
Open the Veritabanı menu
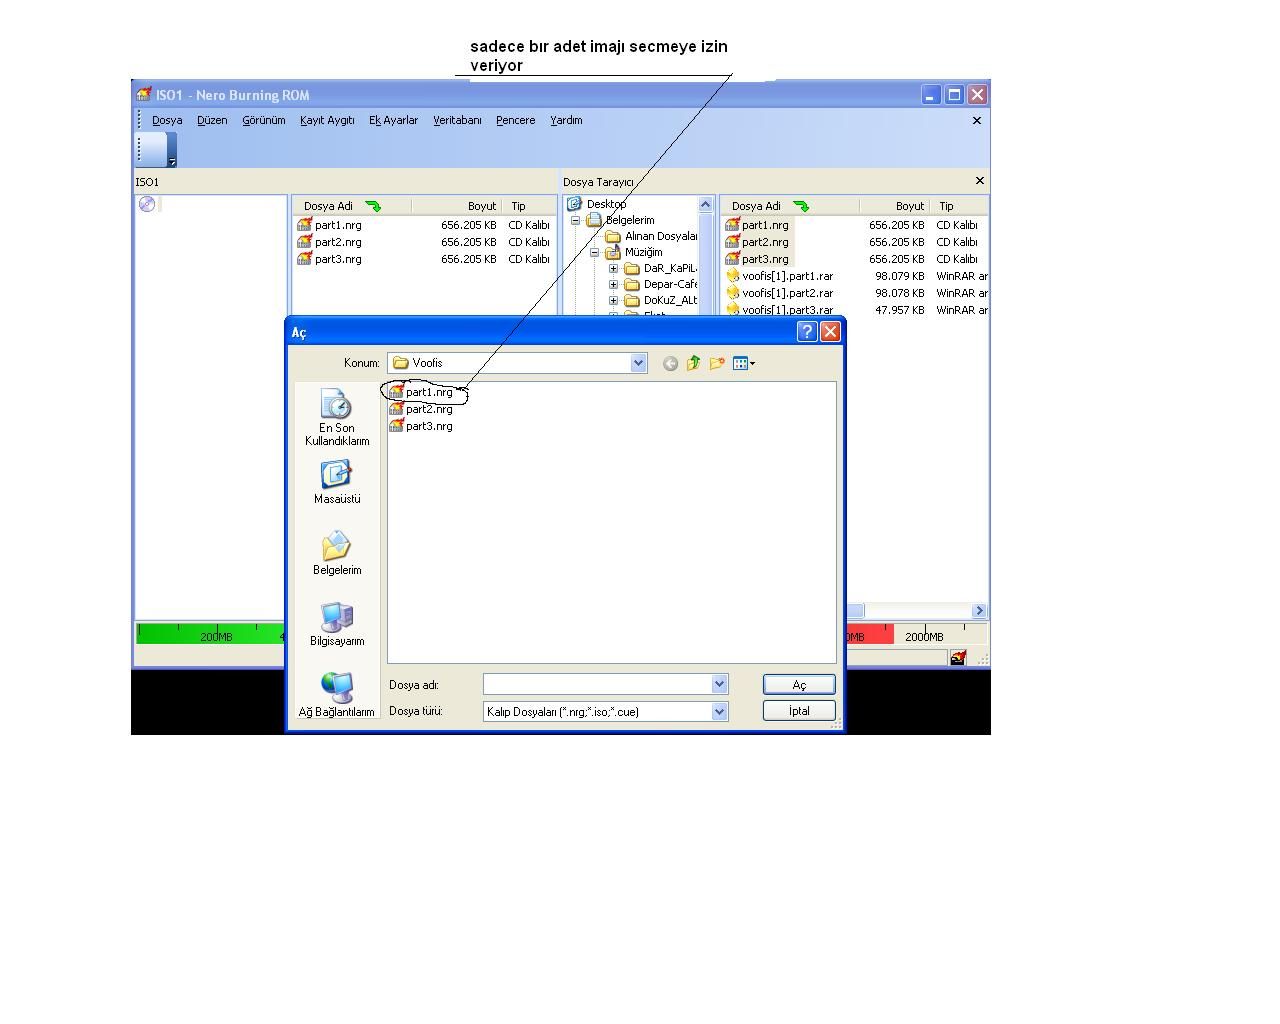(457, 120)
